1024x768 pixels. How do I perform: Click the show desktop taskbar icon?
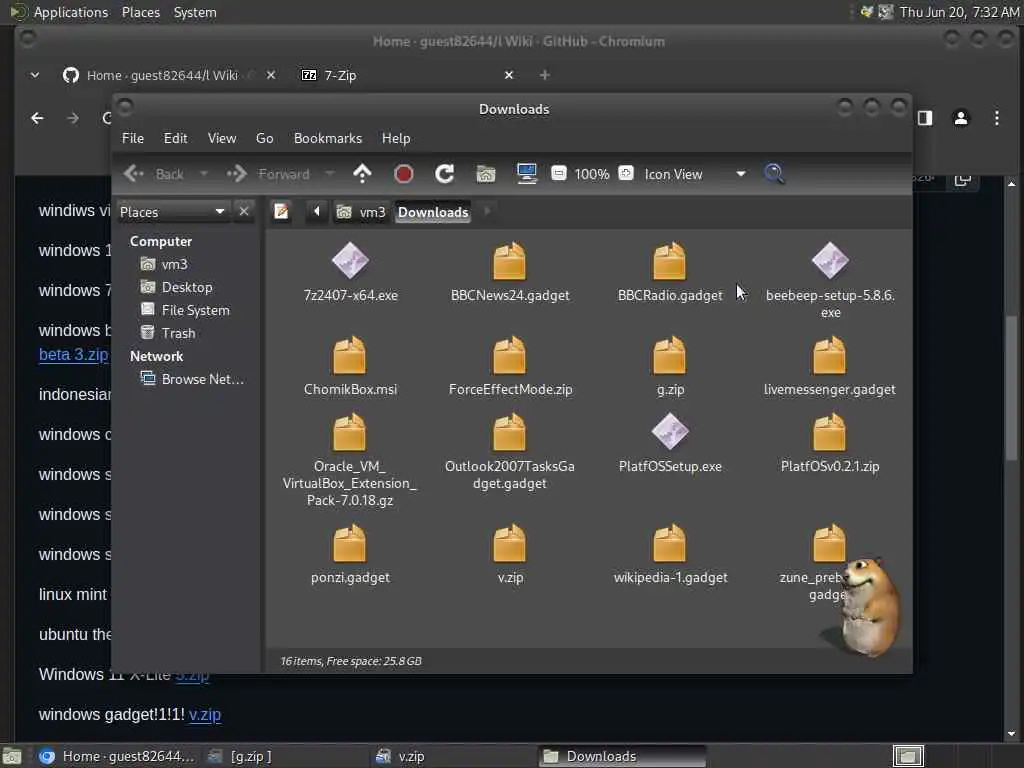12,756
